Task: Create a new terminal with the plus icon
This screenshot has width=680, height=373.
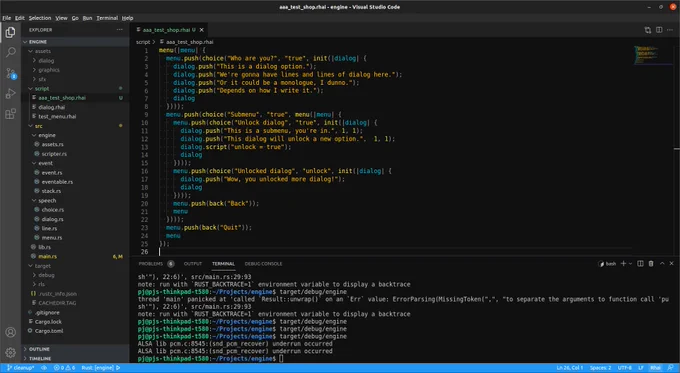Action: [623, 263]
